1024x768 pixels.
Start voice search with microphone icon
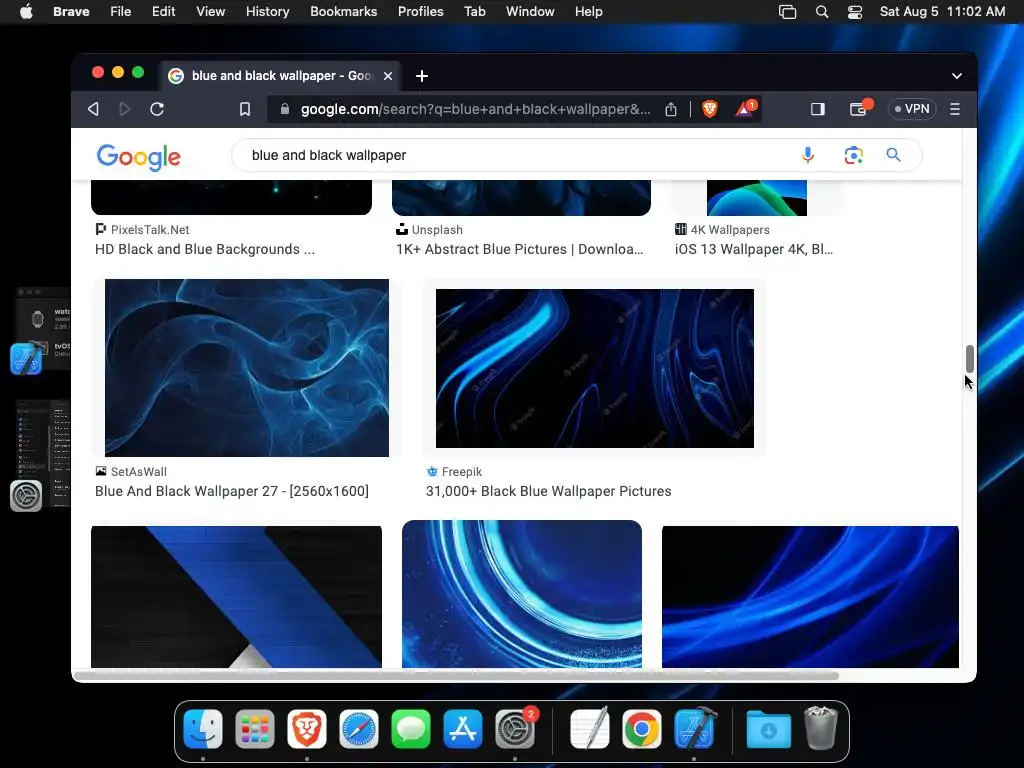pos(808,155)
